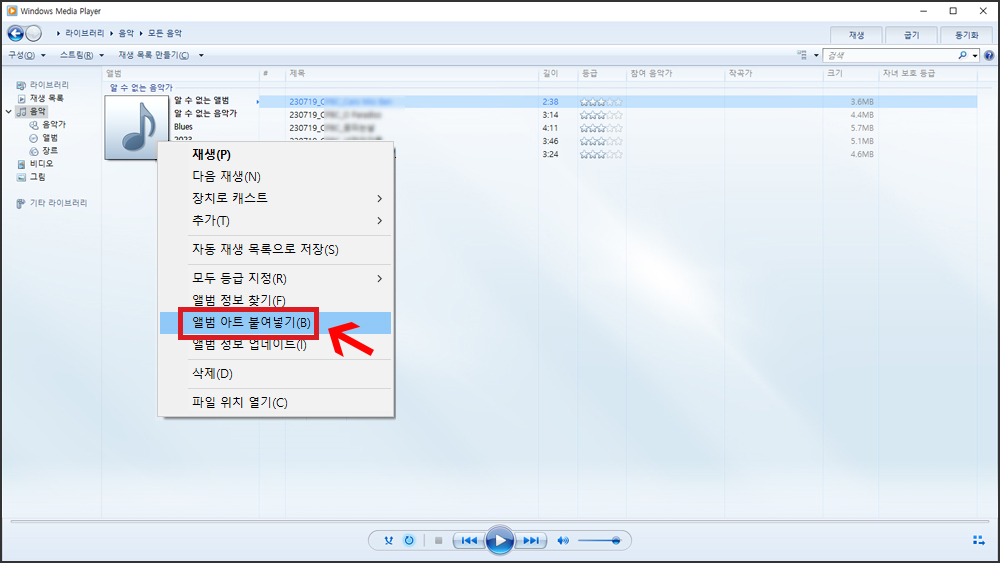1000x563 pixels.
Task: Select 그림 in the navigation pane
Action: [x=31, y=177]
